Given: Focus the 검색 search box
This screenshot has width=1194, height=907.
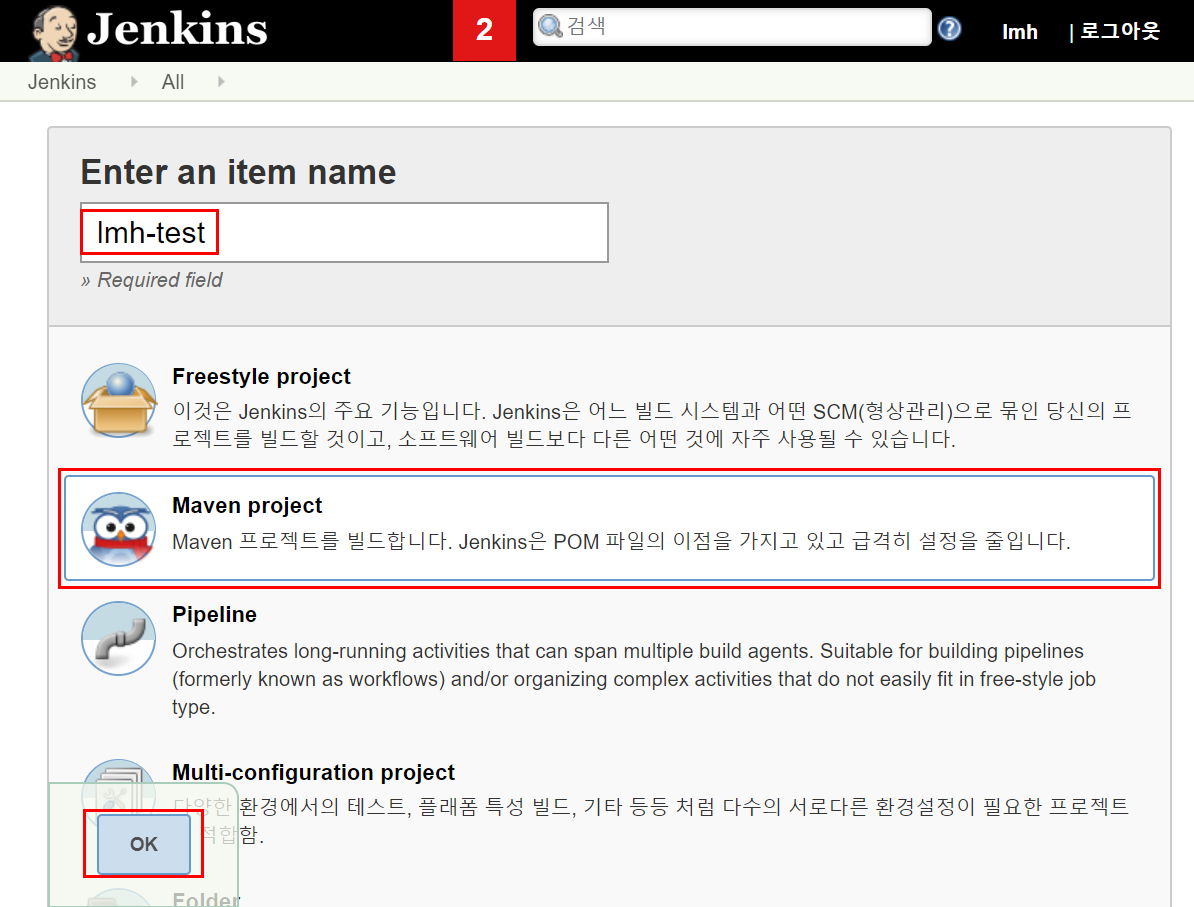Looking at the screenshot, I should point(732,27).
